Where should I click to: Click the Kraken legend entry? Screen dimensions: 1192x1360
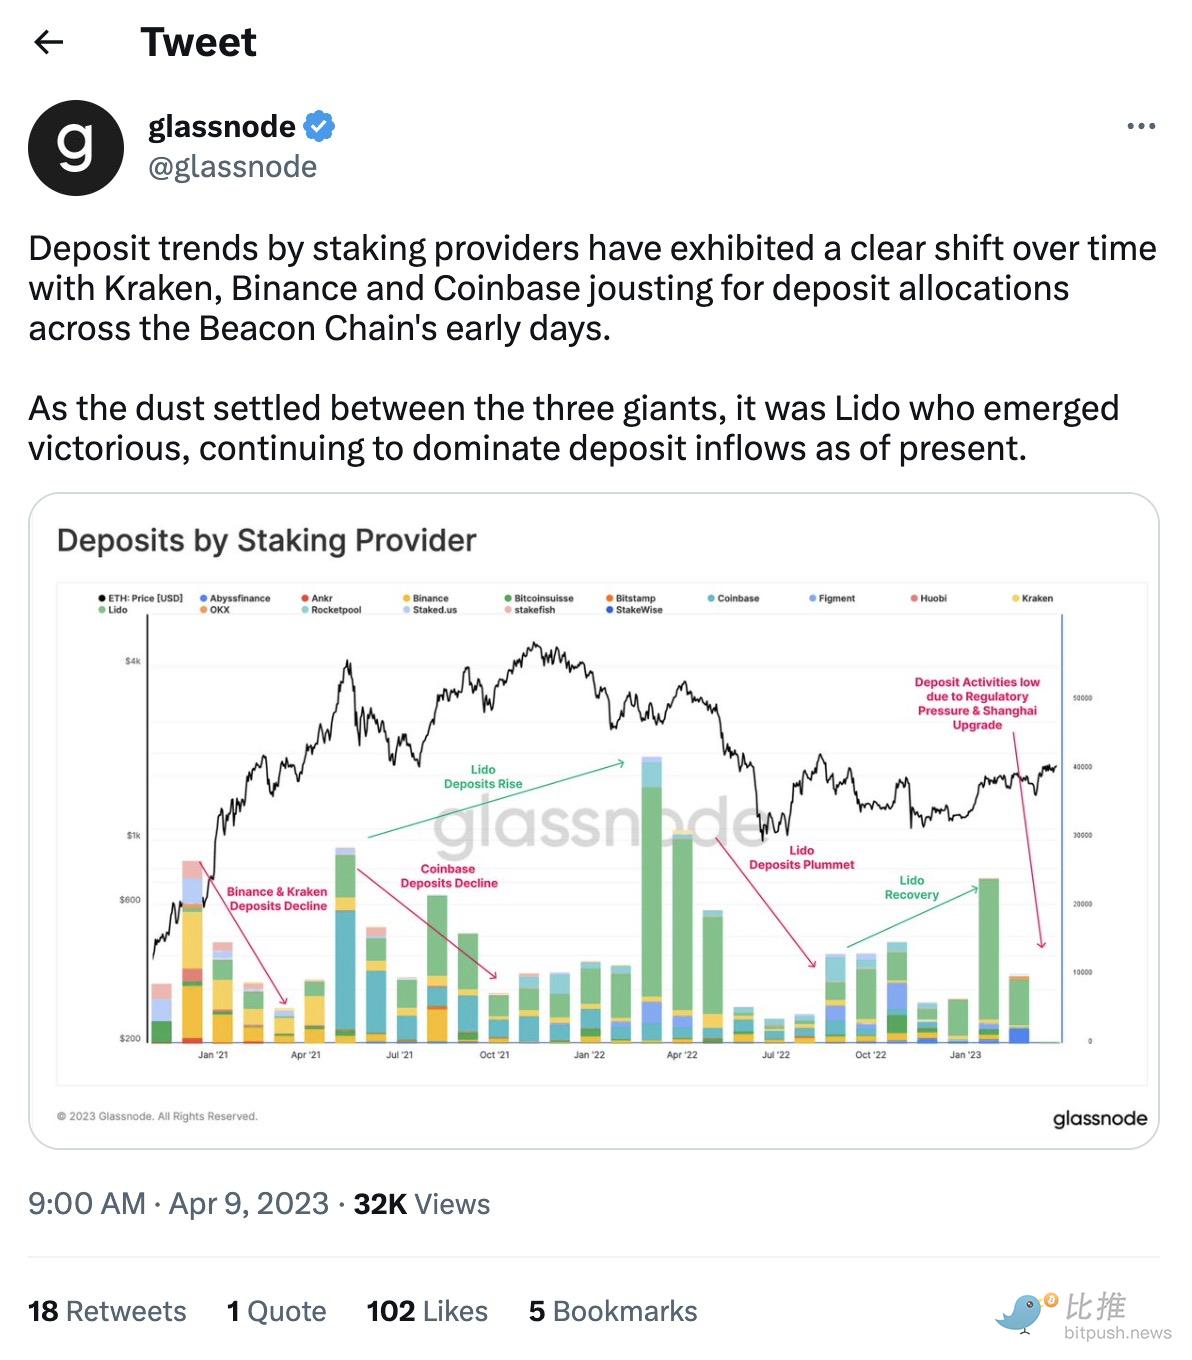[x=1032, y=598]
